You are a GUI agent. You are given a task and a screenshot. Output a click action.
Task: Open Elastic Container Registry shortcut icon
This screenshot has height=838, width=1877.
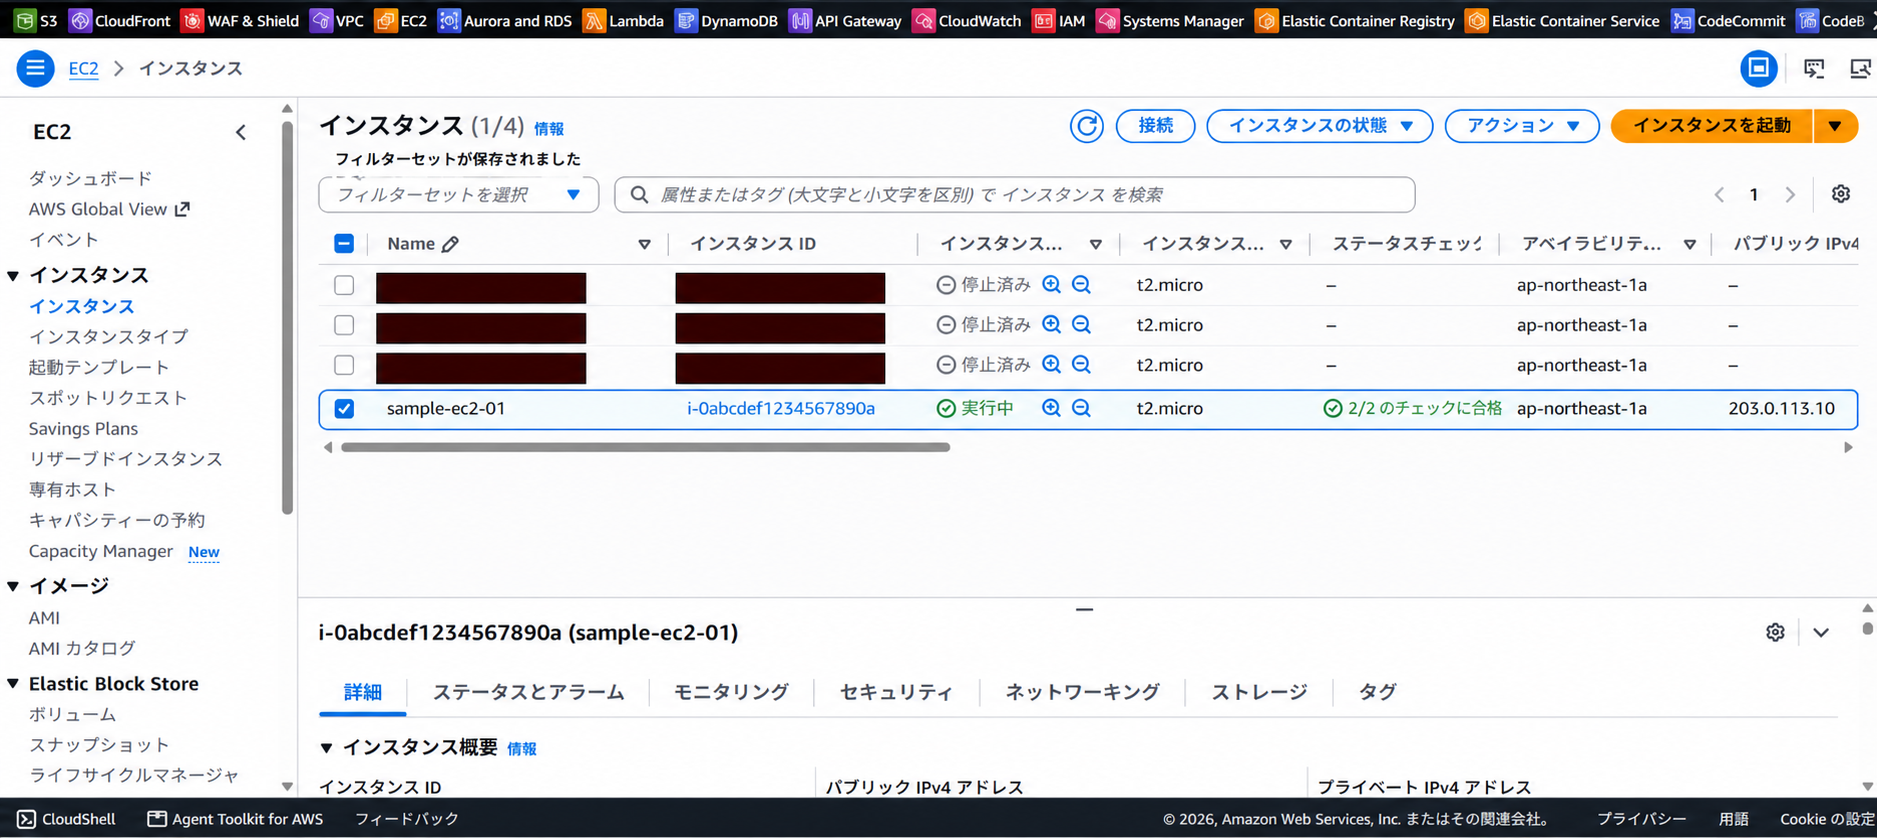[x=1266, y=20]
